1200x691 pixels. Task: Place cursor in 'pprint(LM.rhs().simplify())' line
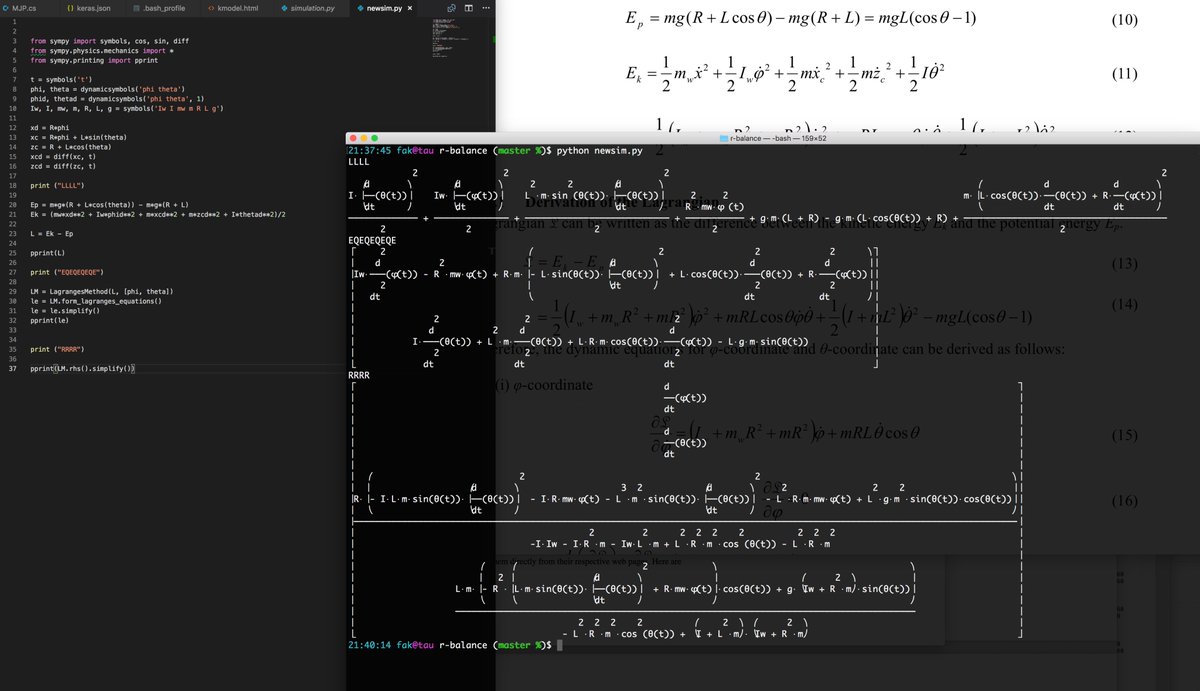pos(82,369)
